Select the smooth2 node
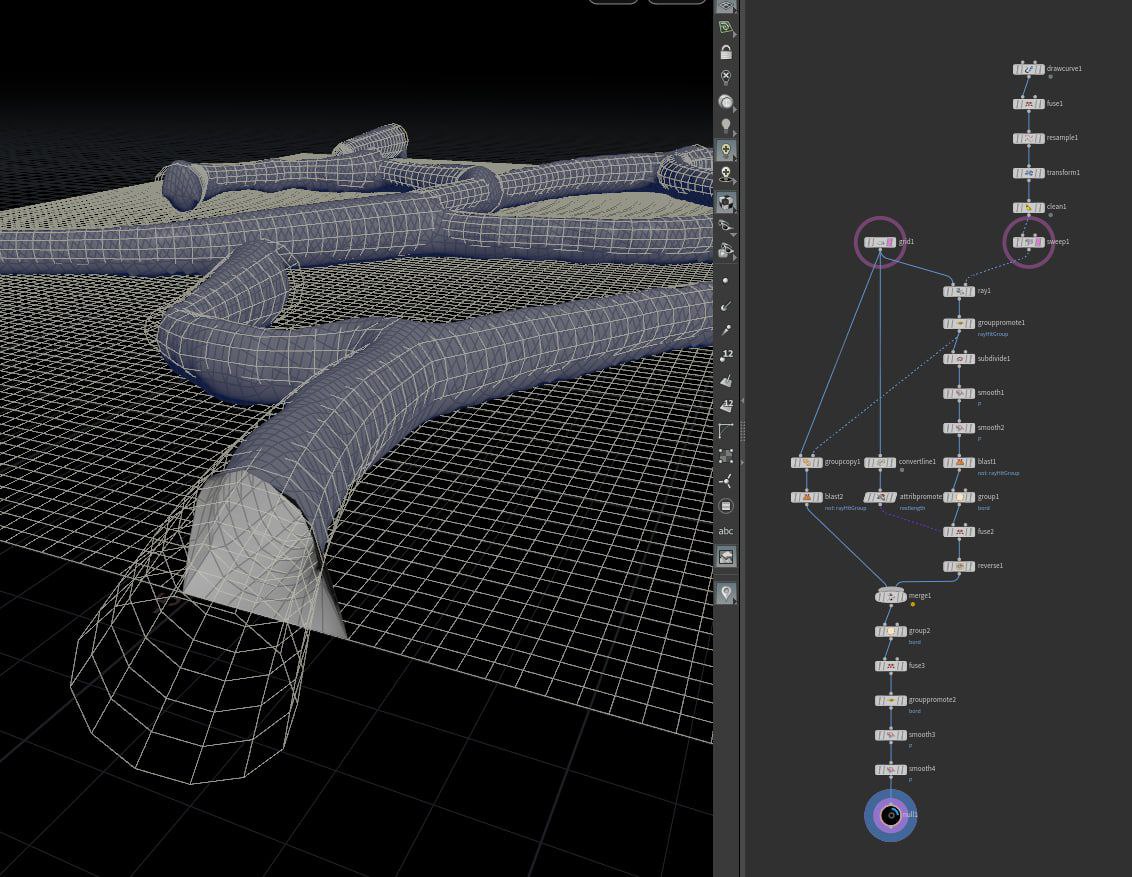The height and width of the screenshot is (877, 1132). pyautogui.click(x=959, y=428)
